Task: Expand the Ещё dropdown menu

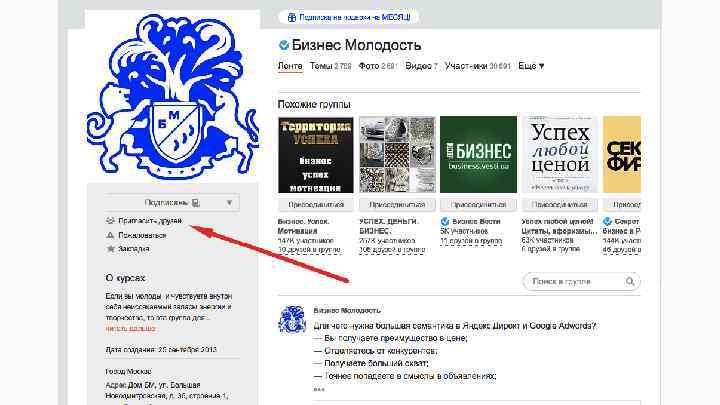Action: (531, 66)
